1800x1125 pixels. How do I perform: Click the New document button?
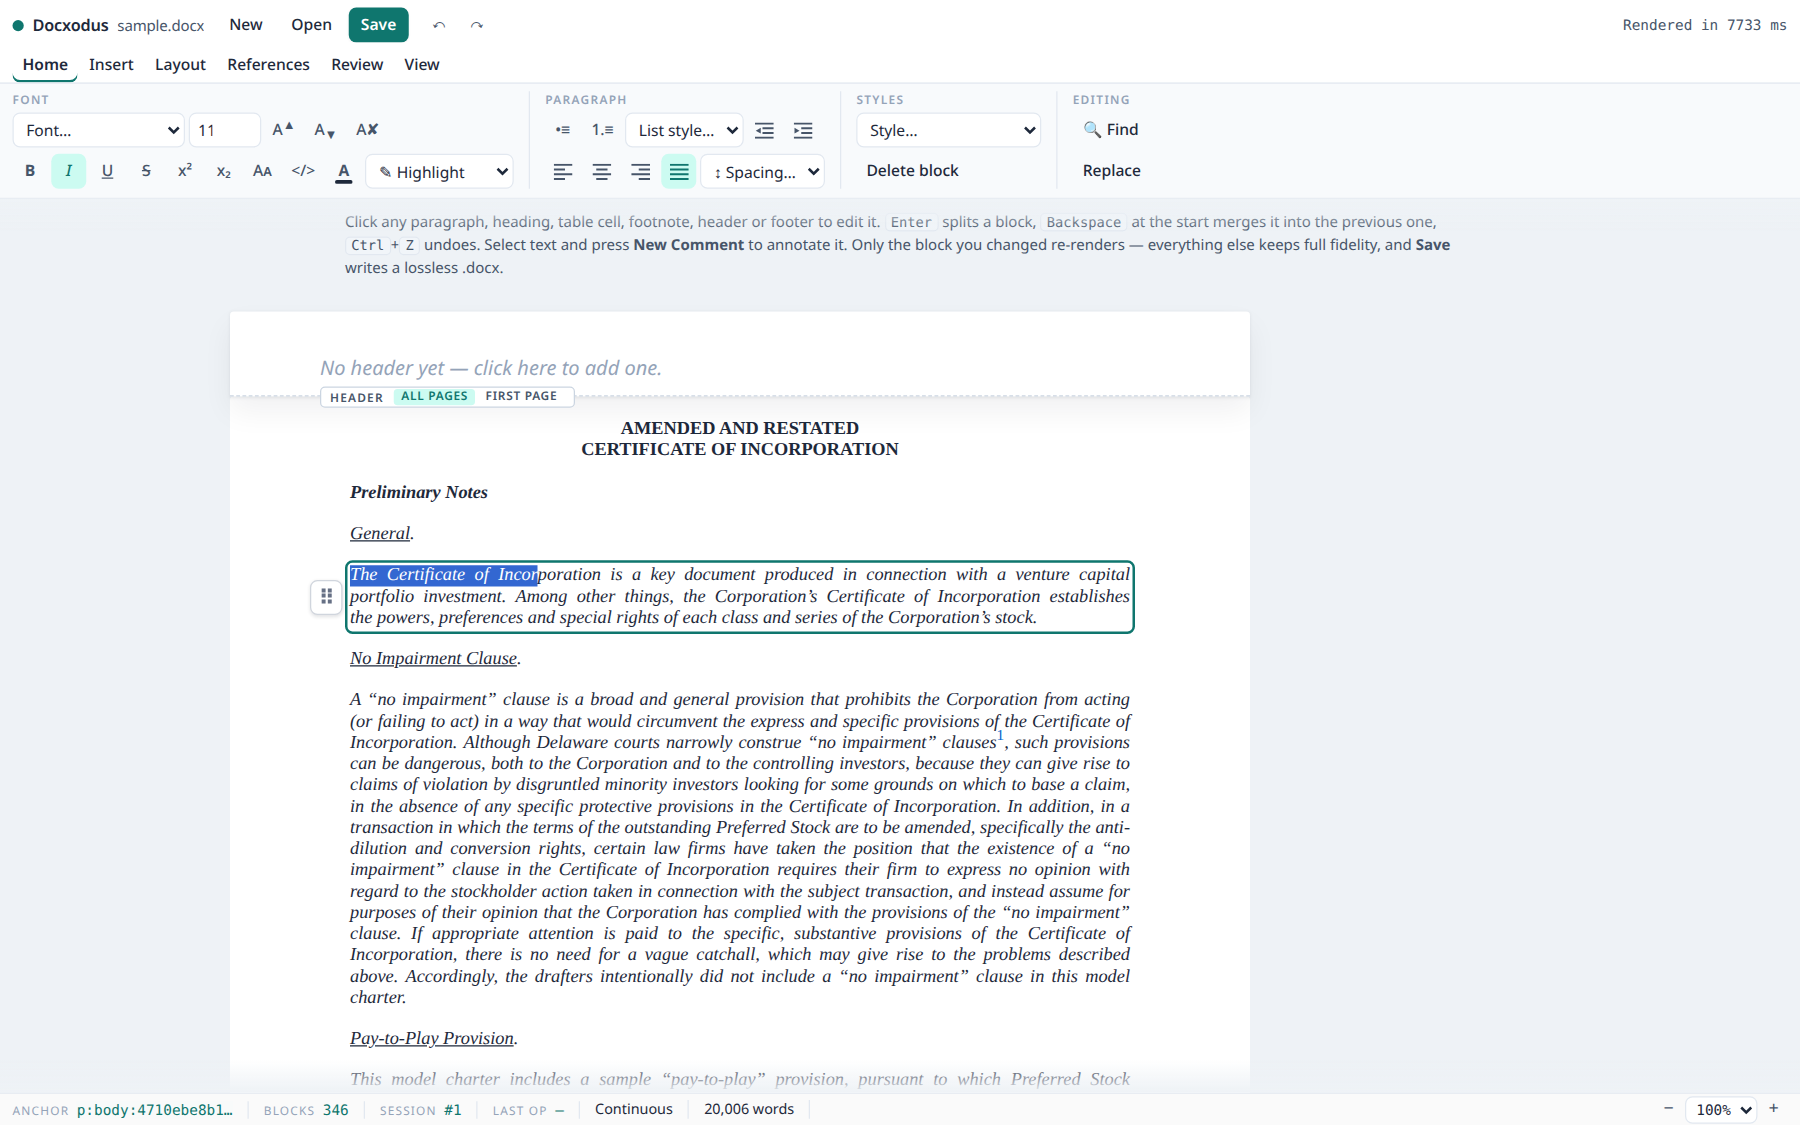coord(245,25)
